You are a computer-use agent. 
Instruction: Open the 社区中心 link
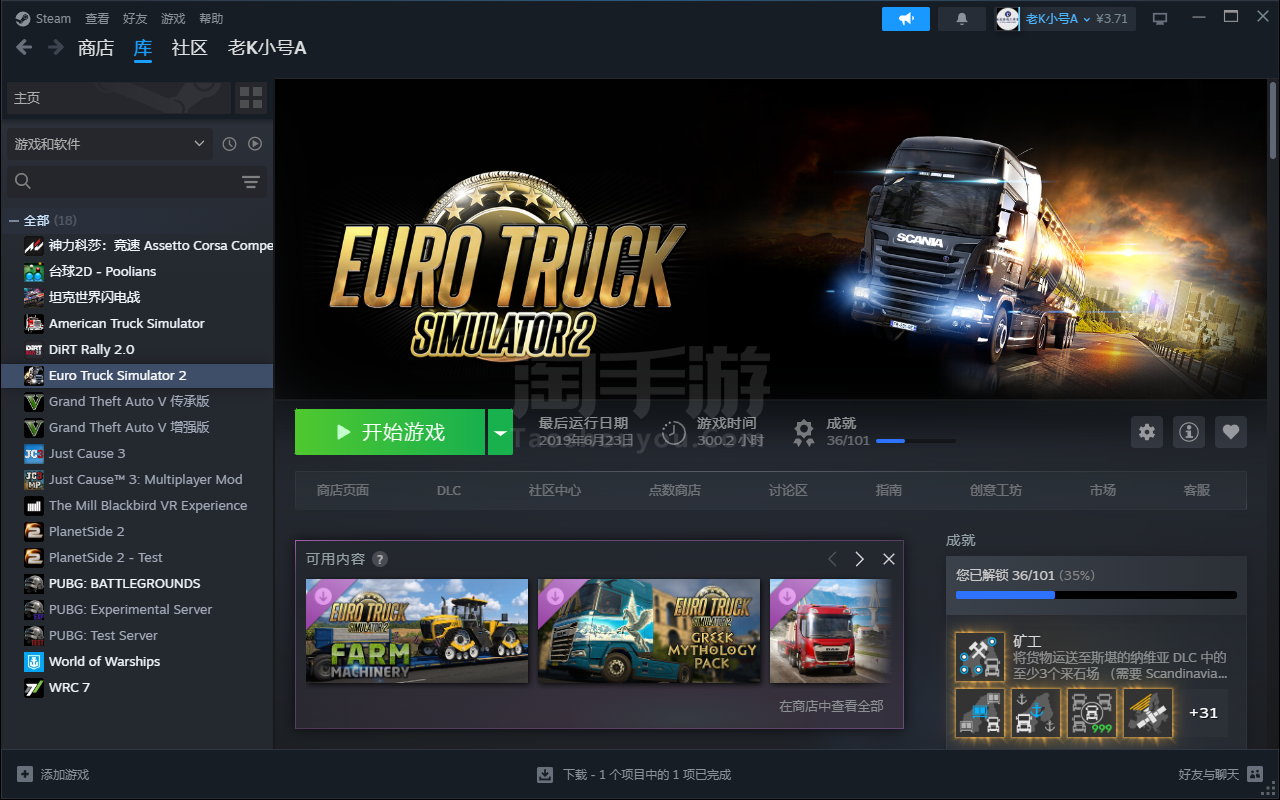pyautogui.click(x=555, y=490)
